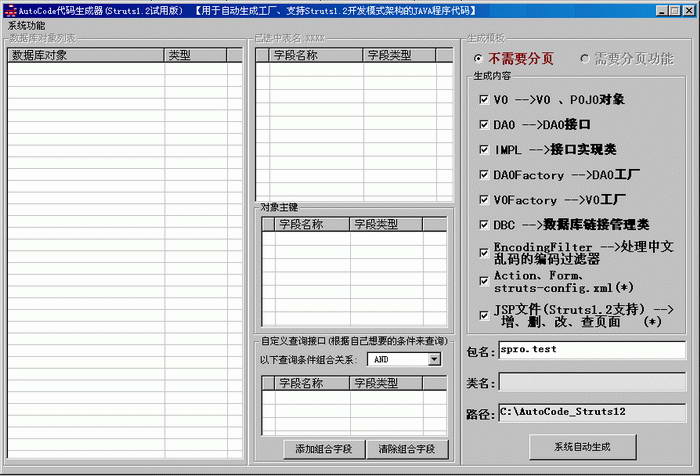
Task: Click the 添加组合字段 button
Action: (324, 449)
